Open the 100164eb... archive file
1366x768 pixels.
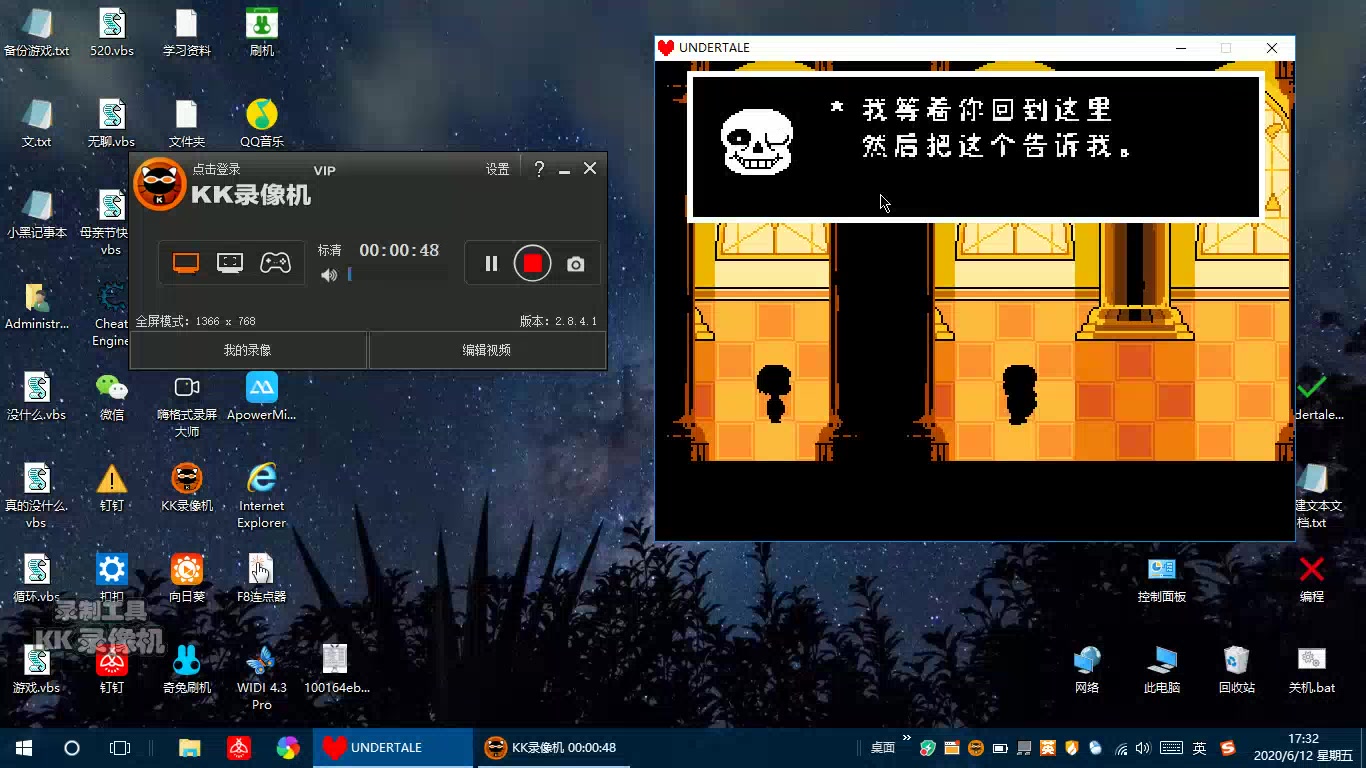coord(337,670)
